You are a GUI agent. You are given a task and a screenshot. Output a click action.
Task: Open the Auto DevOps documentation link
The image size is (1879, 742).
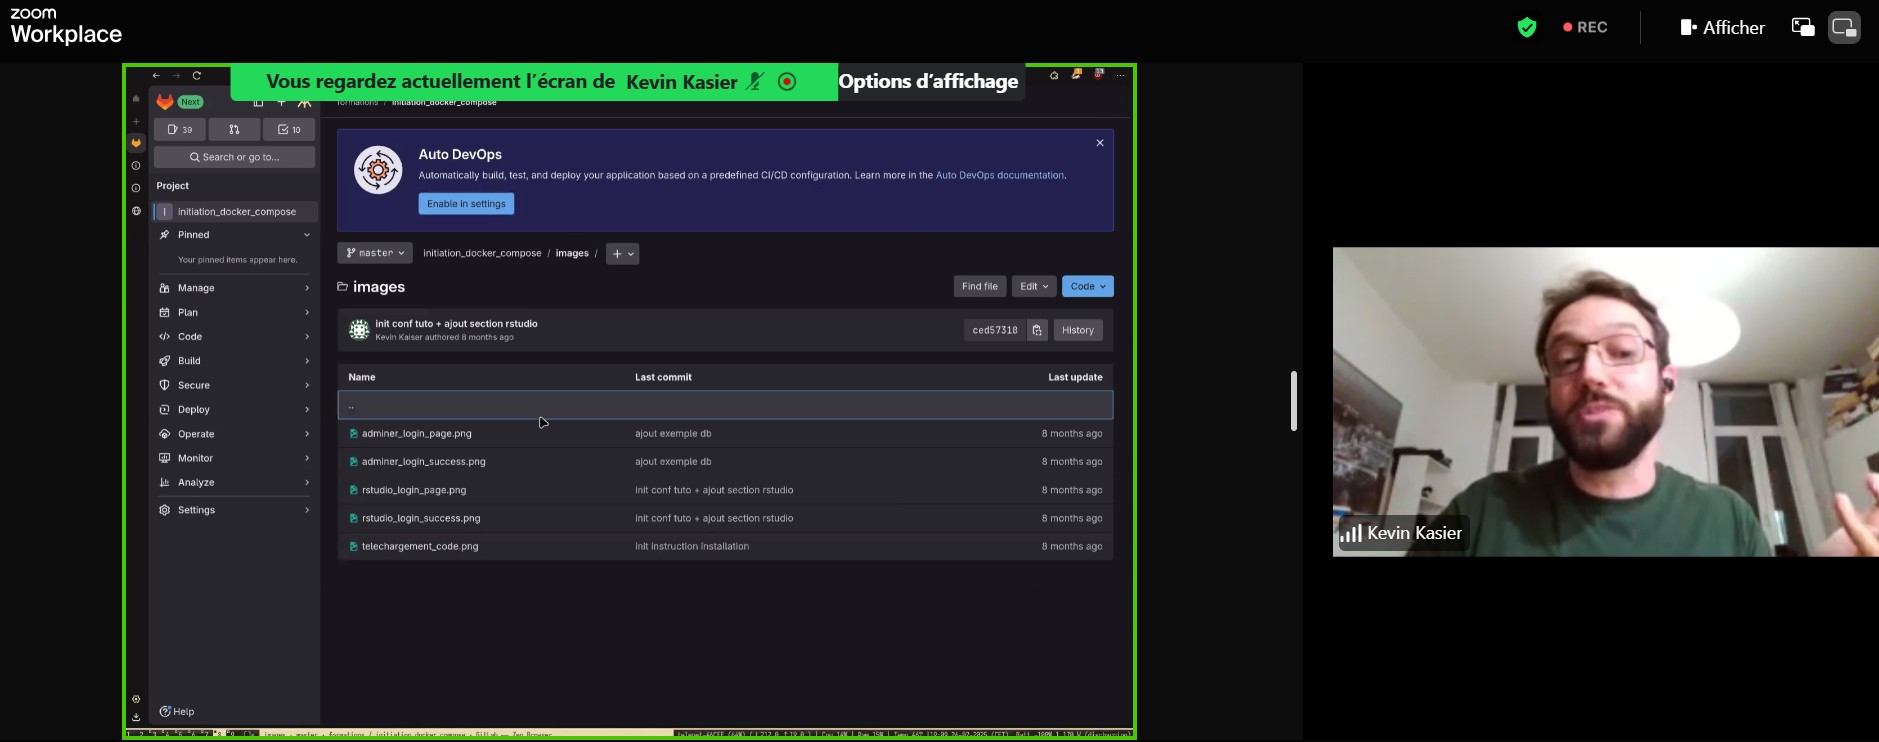coord(999,176)
